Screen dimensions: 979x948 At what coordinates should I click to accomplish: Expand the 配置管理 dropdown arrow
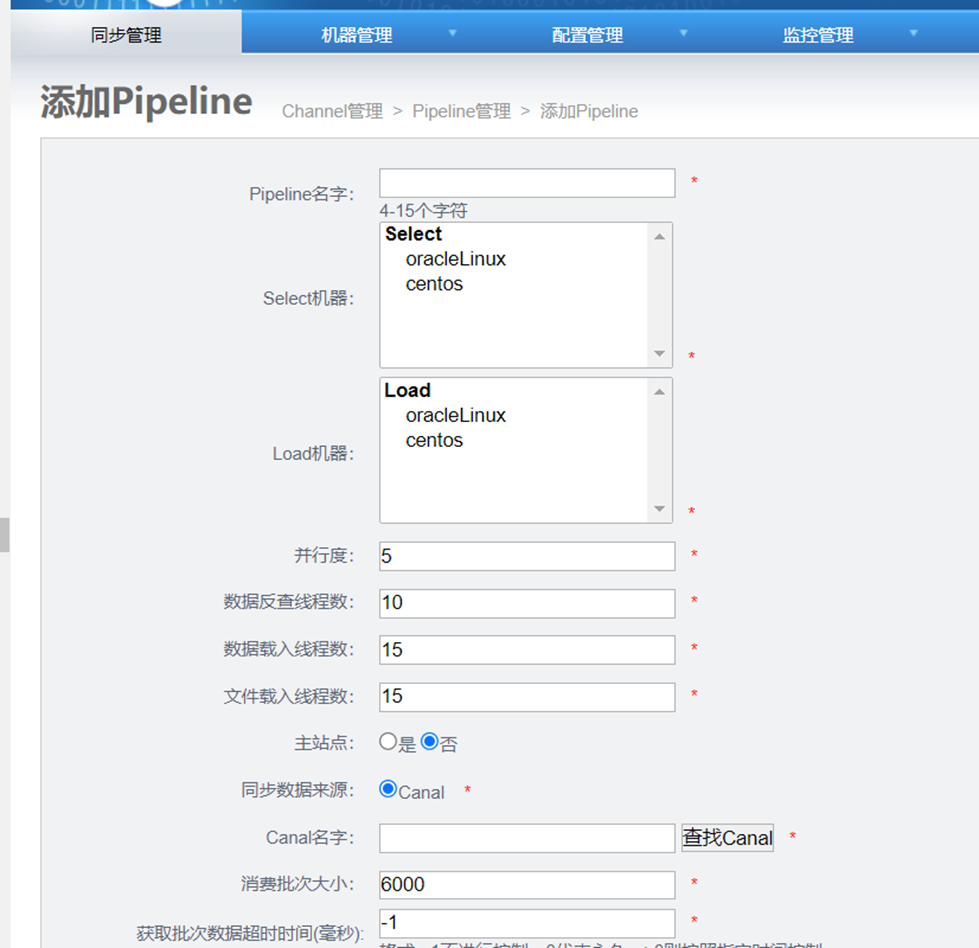(x=684, y=33)
